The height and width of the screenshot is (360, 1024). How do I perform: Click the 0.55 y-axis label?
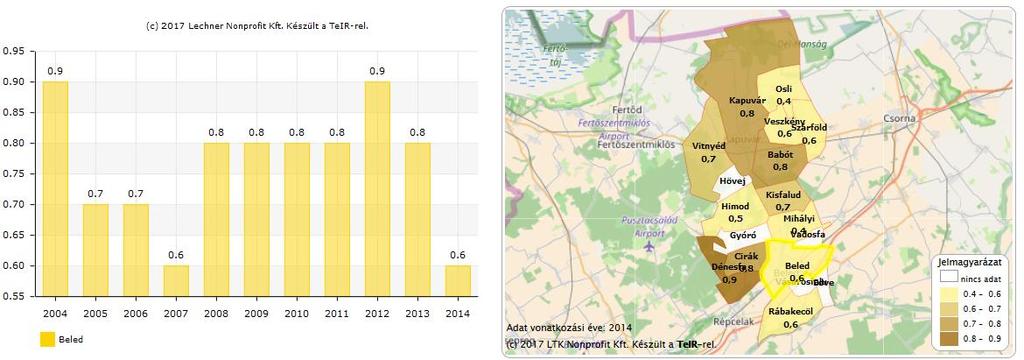click(x=14, y=297)
